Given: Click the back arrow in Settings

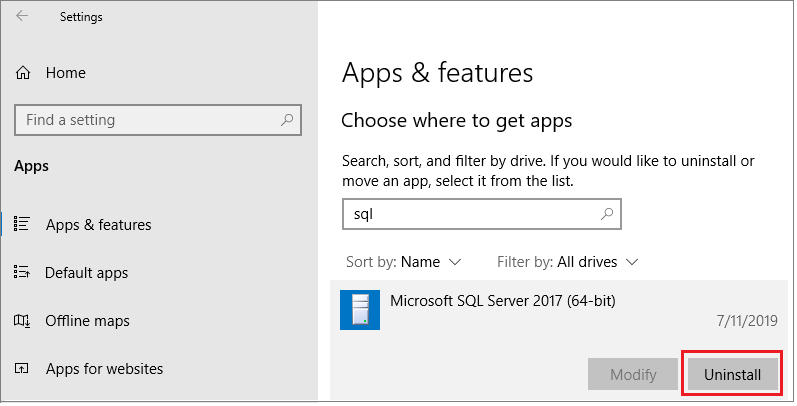Looking at the screenshot, I should (x=22, y=17).
